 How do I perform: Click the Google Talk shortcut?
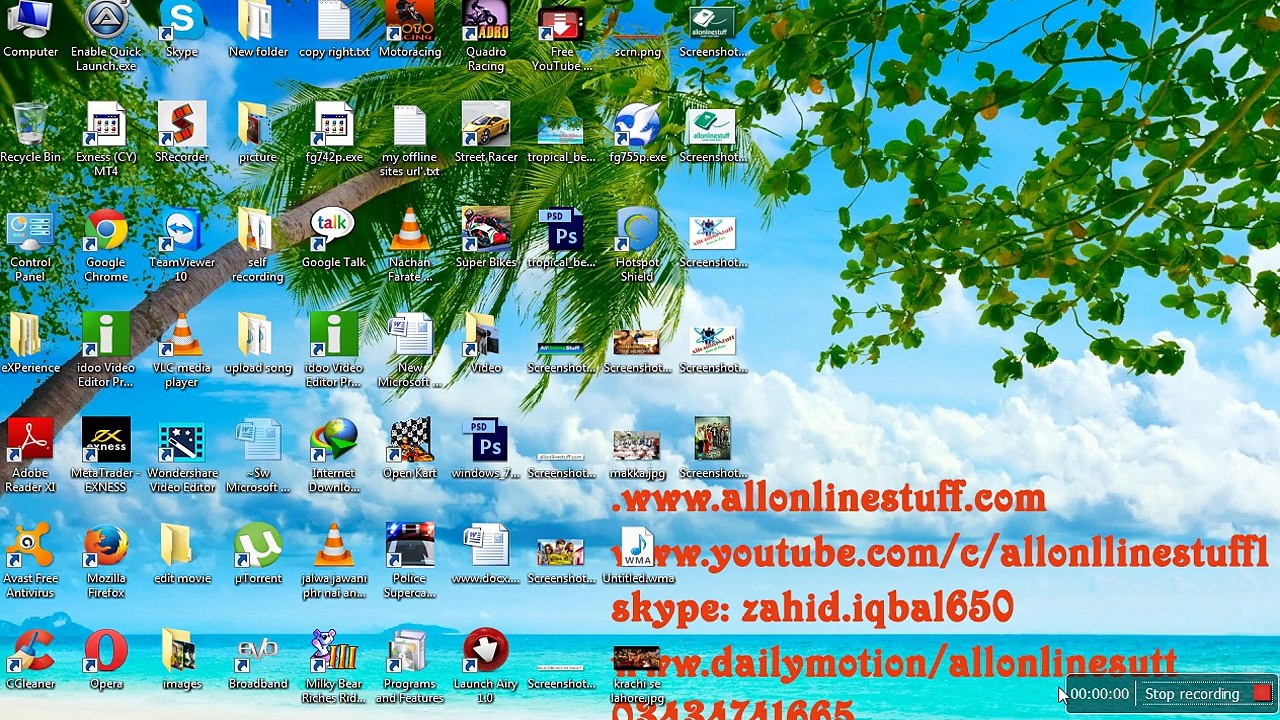click(x=334, y=239)
